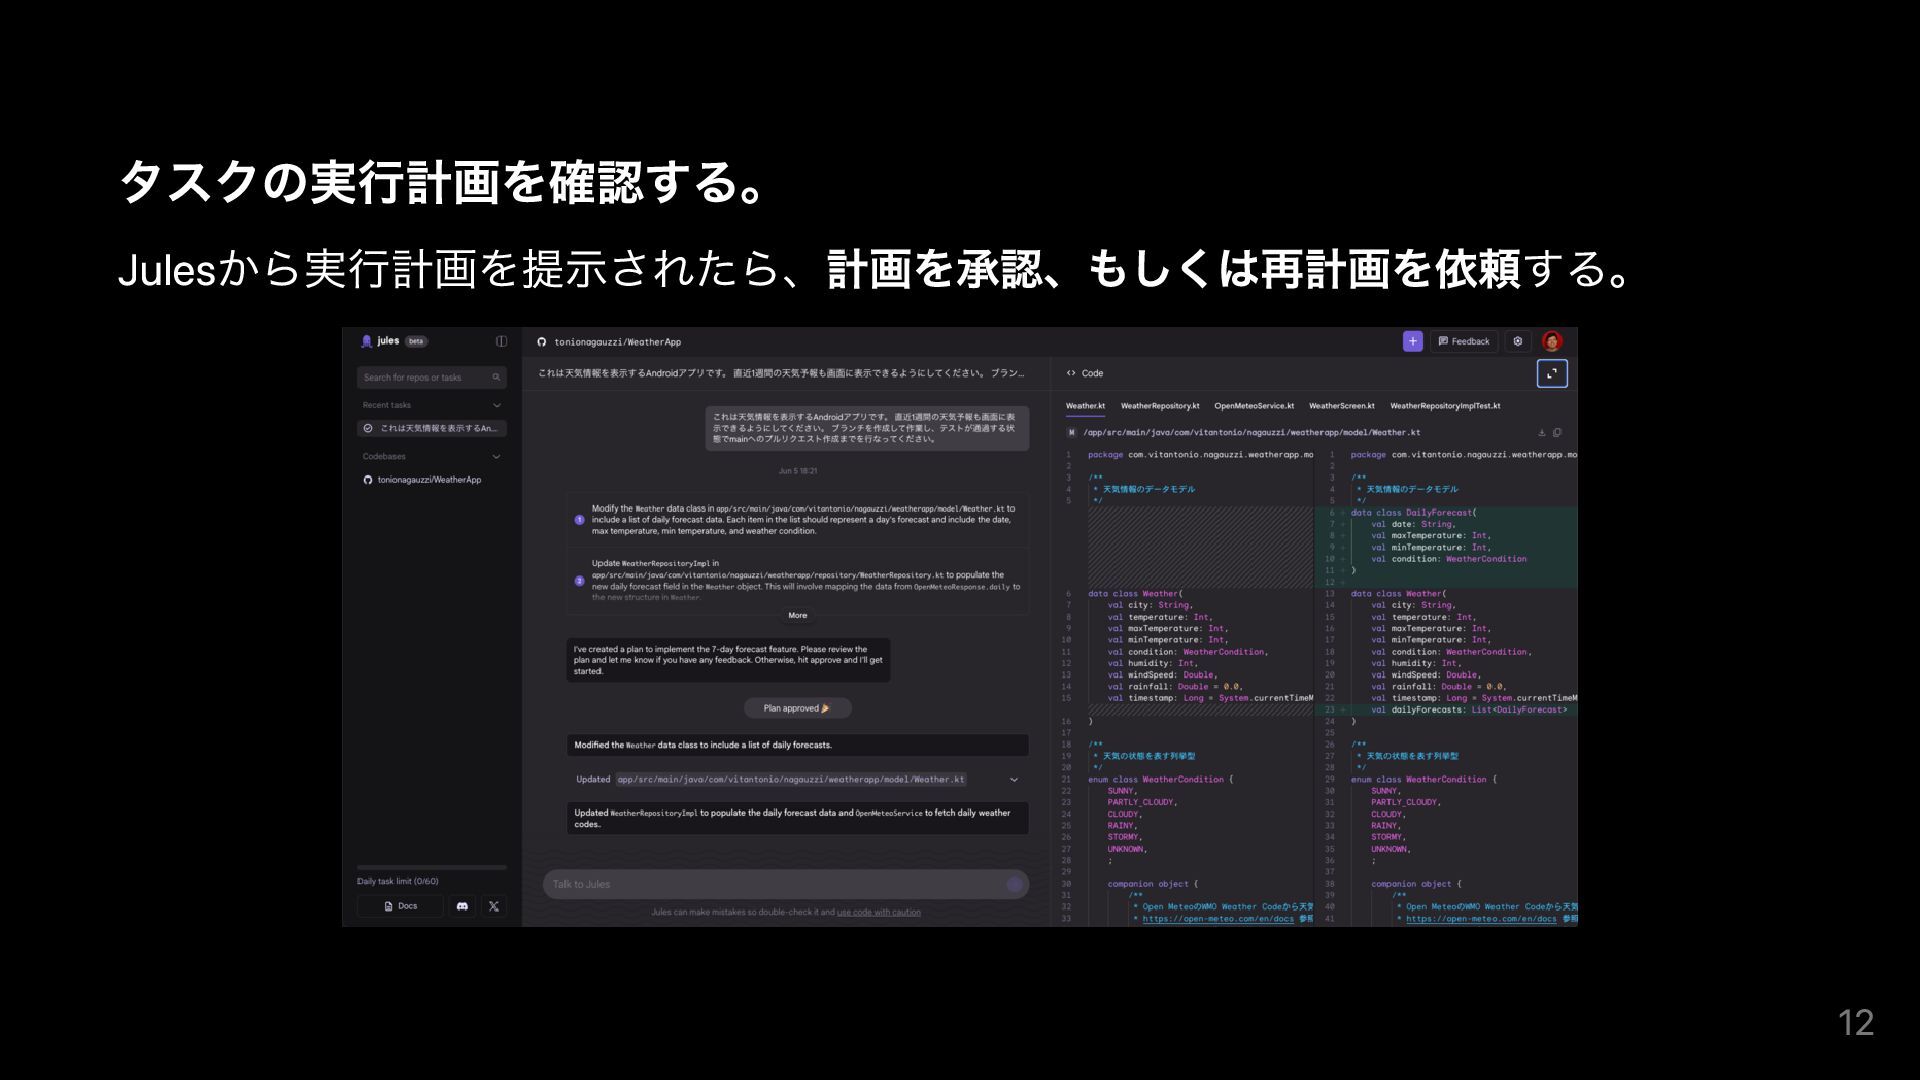
Task: Click the user prompt bubble in chat
Action: pyautogui.click(x=867, y=428)
